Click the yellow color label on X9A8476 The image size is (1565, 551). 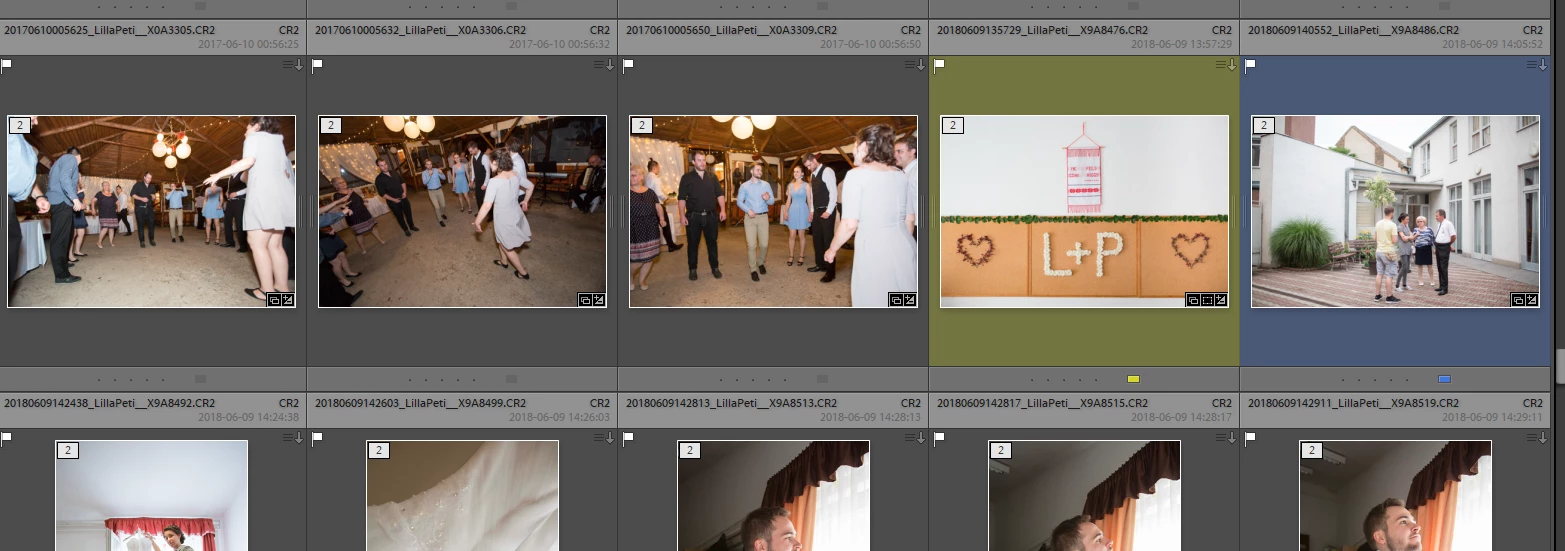[x=1133, y=379]
